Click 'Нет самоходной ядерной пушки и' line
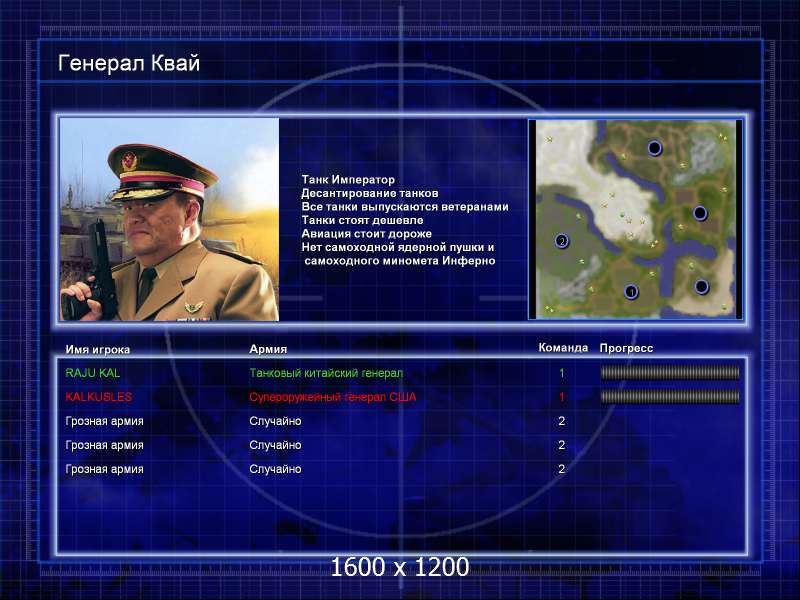Image resolution: width=800 pixels, height=600 pixels. 397,247
